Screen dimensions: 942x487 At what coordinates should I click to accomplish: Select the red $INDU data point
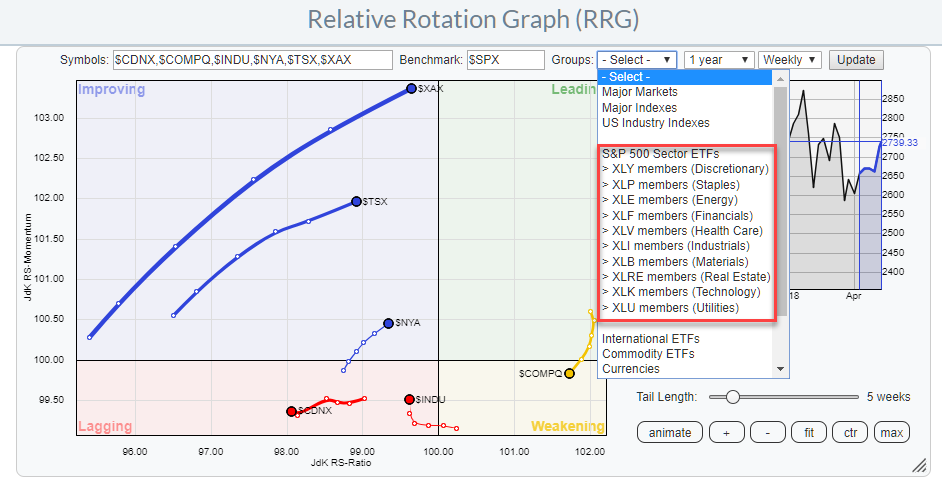tap(409, 399)
